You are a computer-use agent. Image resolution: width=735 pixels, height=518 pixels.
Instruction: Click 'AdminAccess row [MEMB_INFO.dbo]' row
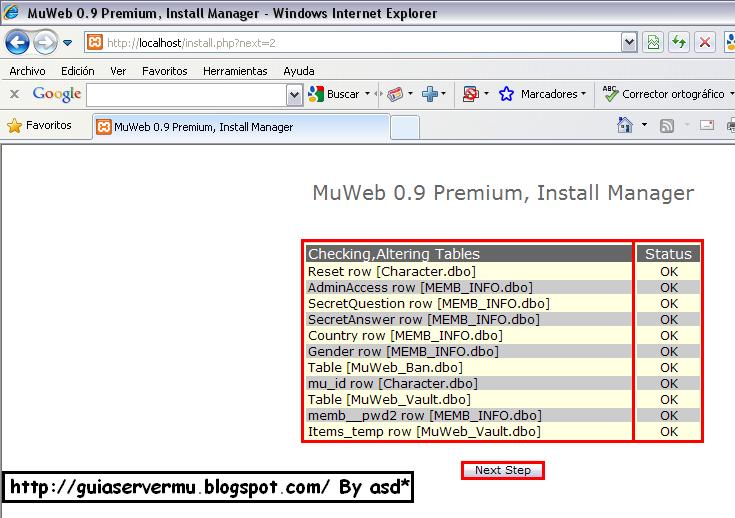click(469, 287)
